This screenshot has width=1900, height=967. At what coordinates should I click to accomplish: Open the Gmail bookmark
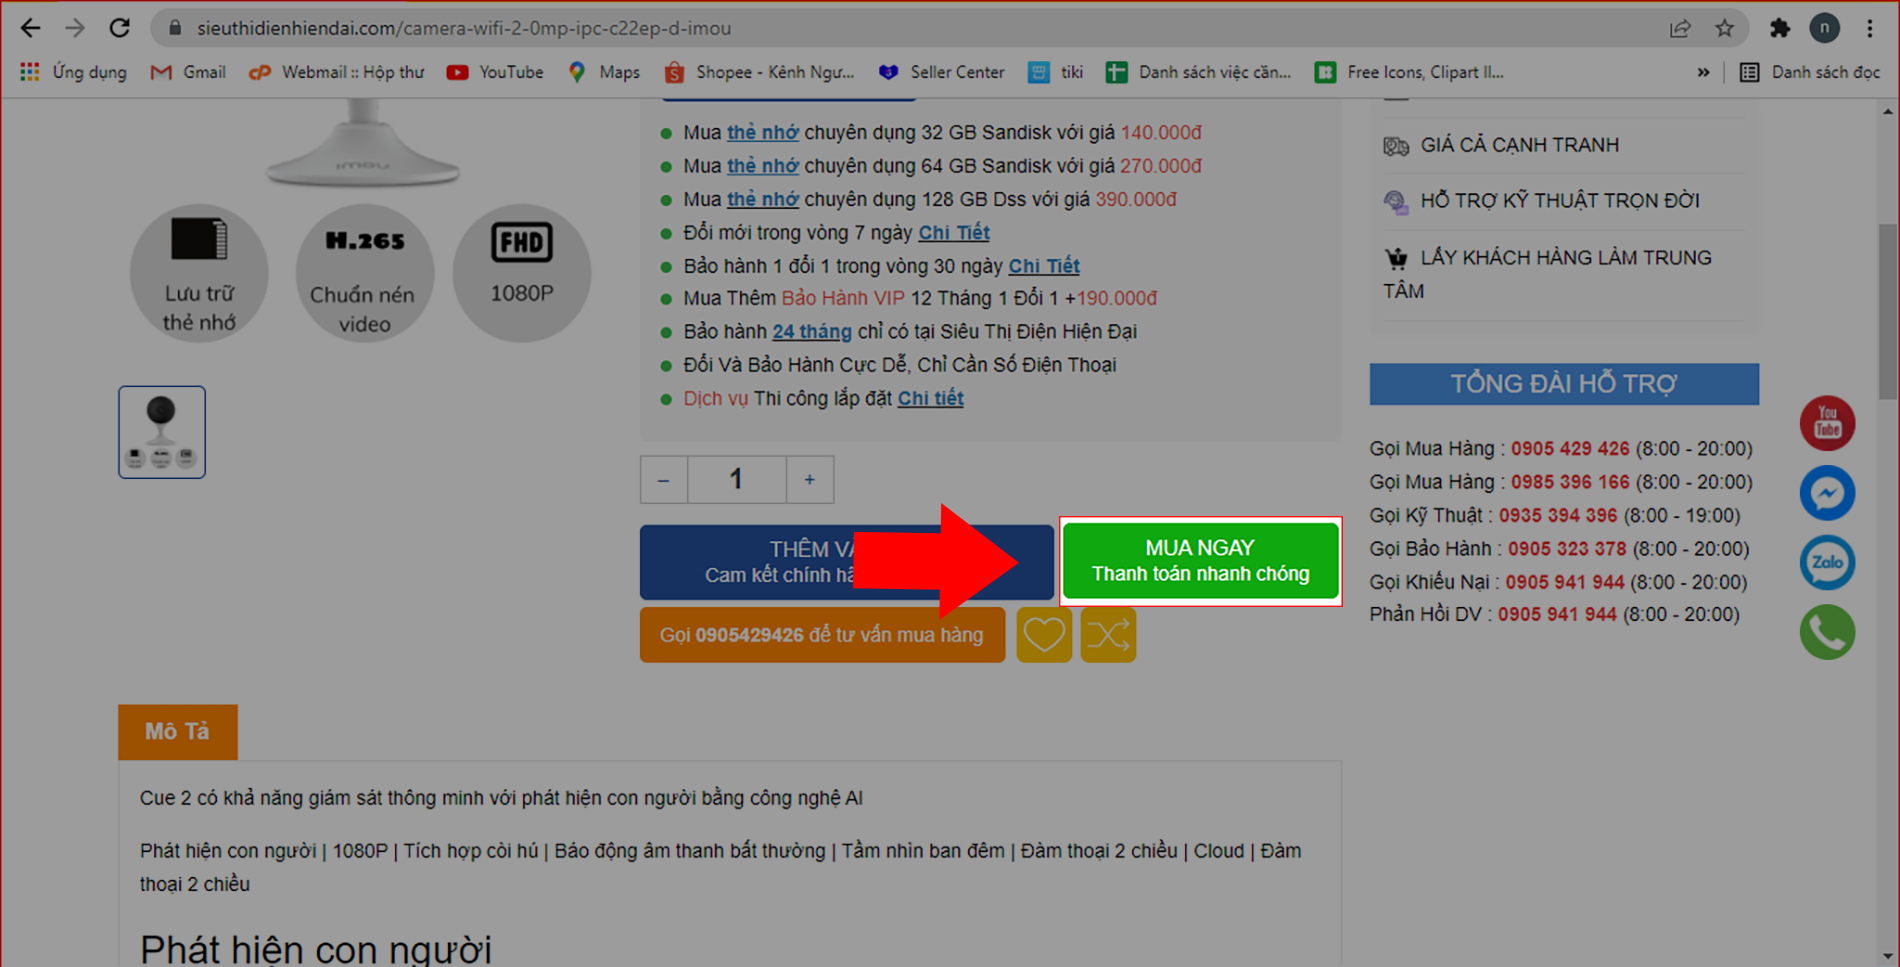click(188, 72)
